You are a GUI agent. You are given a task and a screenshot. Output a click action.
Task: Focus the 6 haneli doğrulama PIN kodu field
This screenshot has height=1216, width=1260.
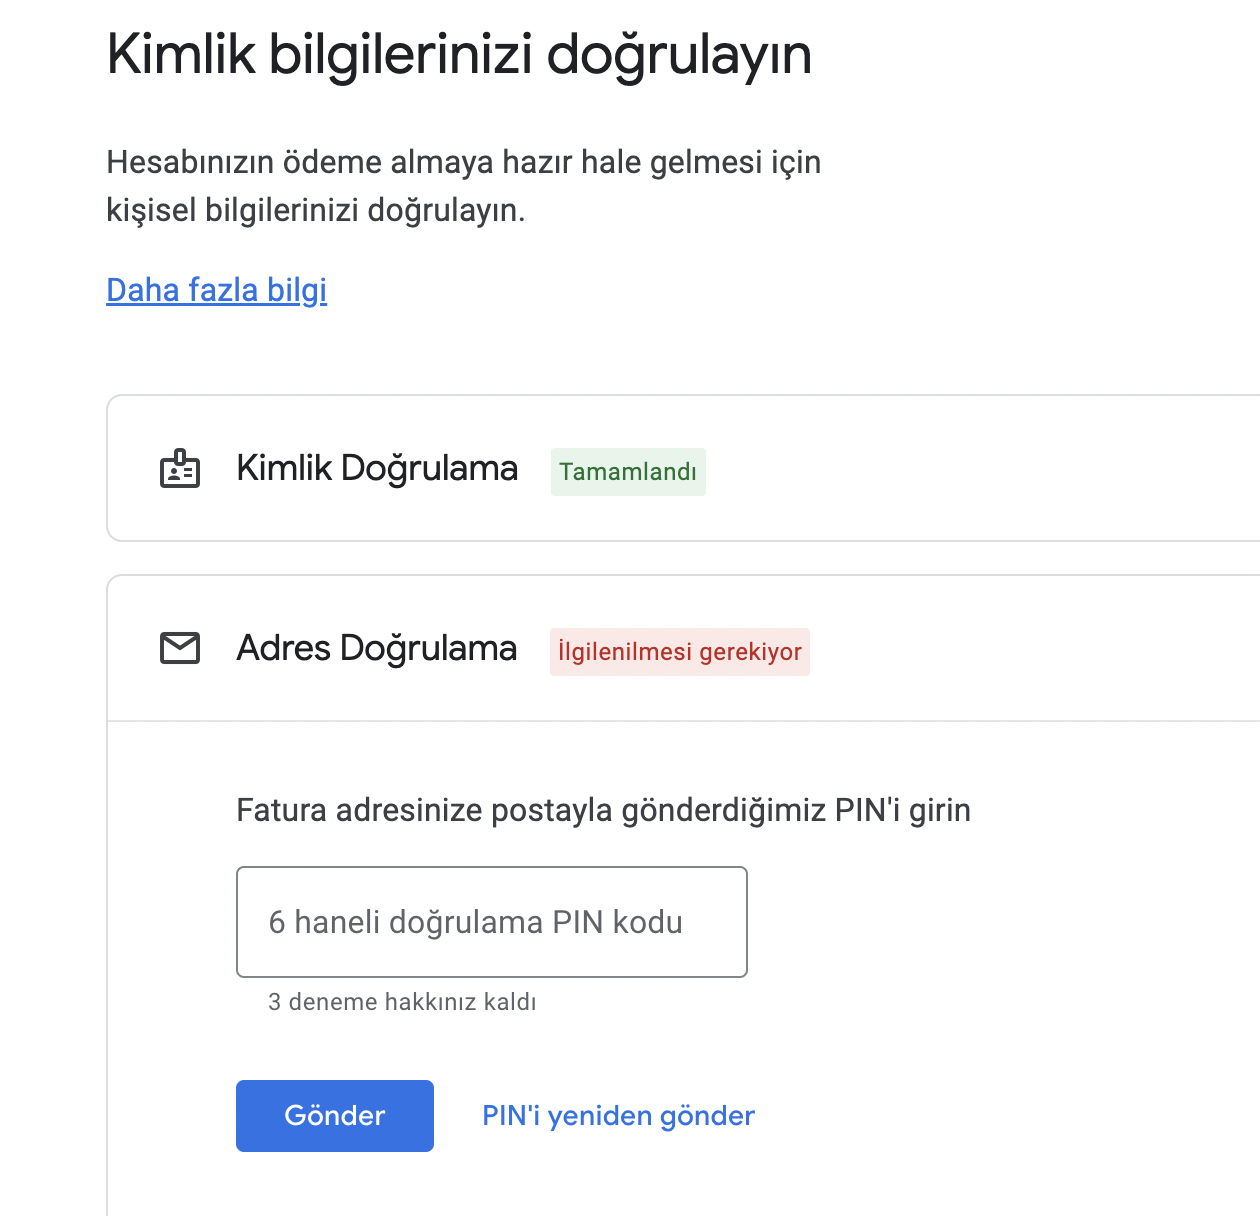492,922
